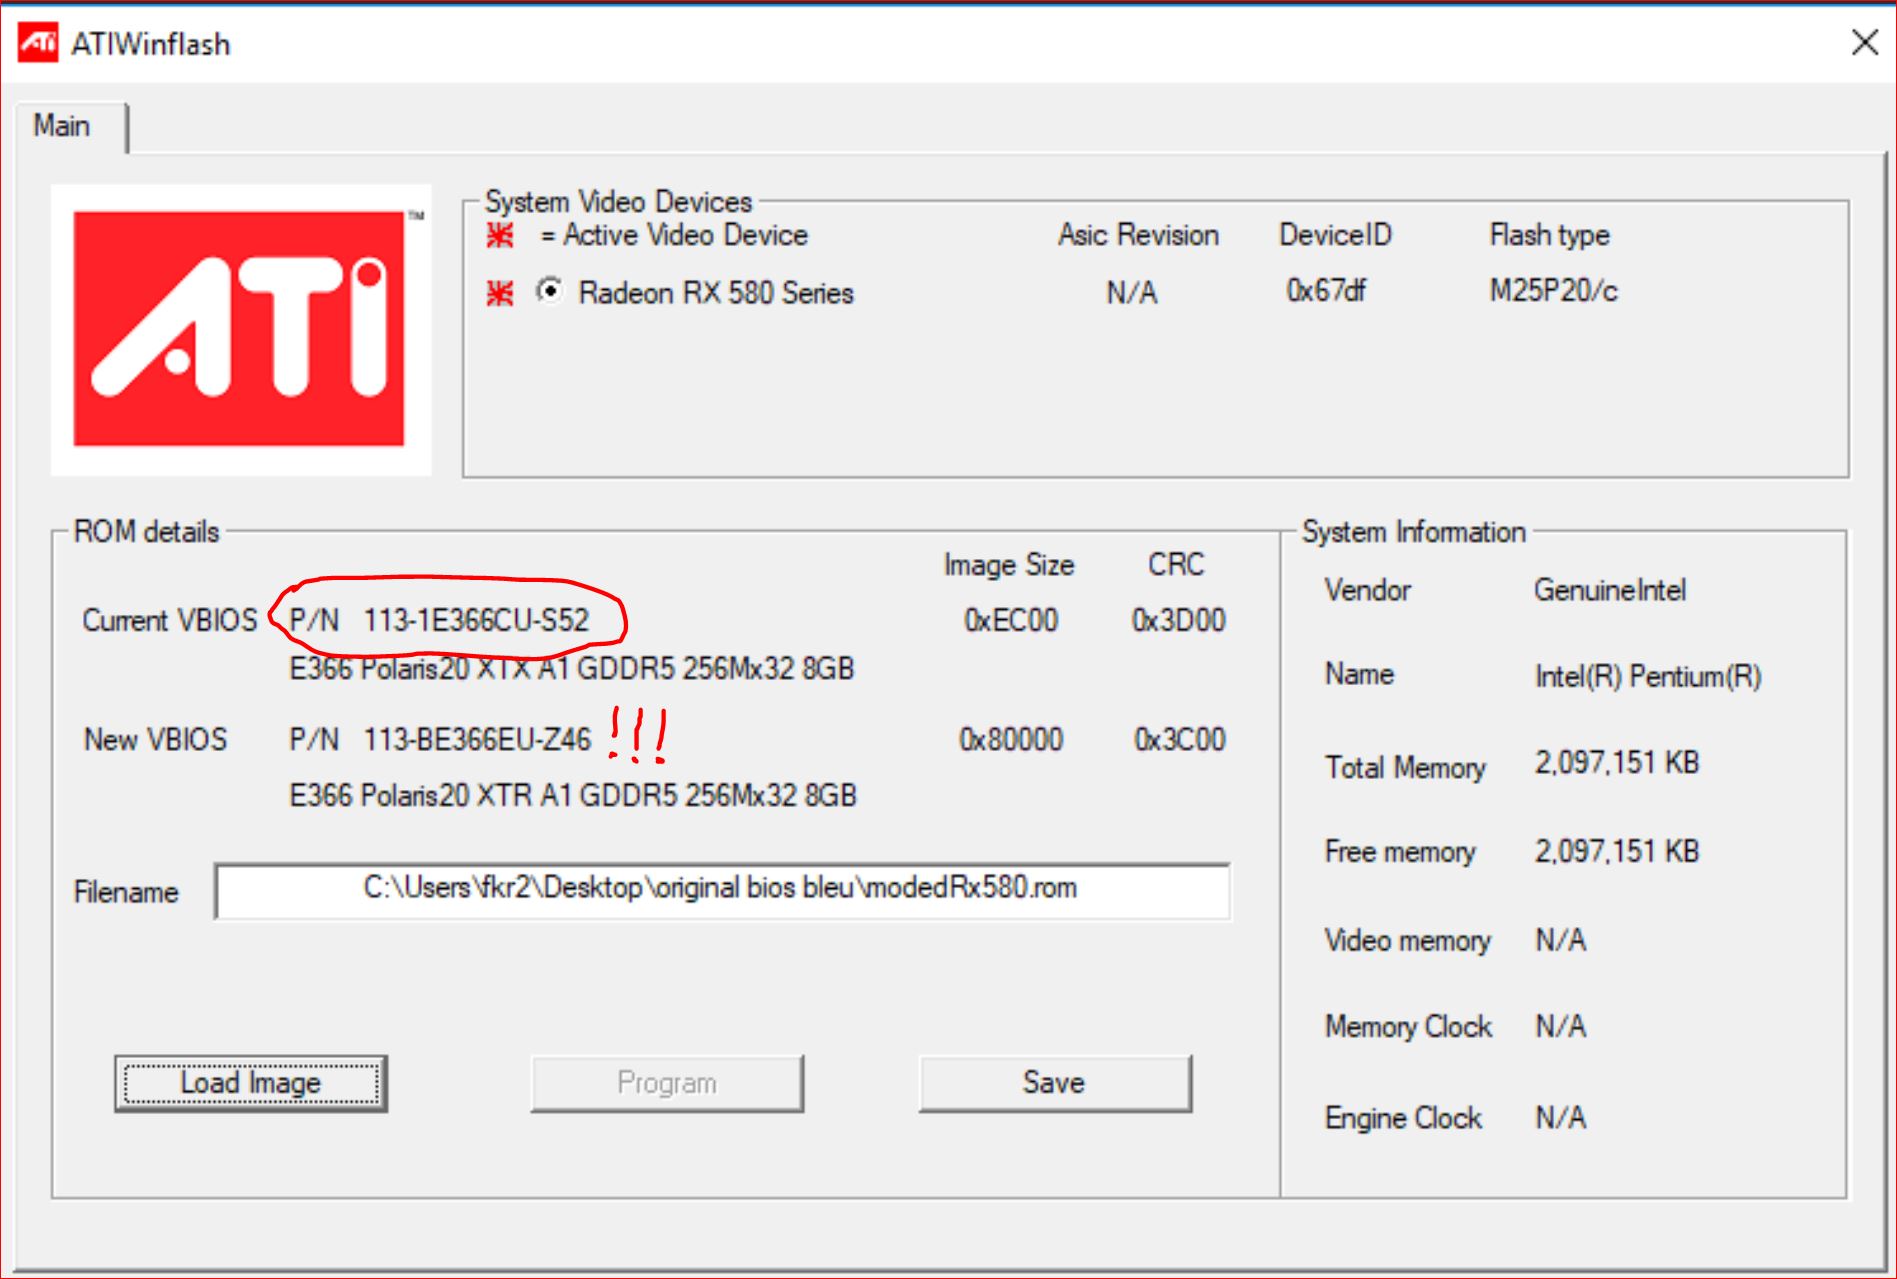Click the large ATI logo image
This screenshot has height=1279, width=1897.
[x=241, y=329]
